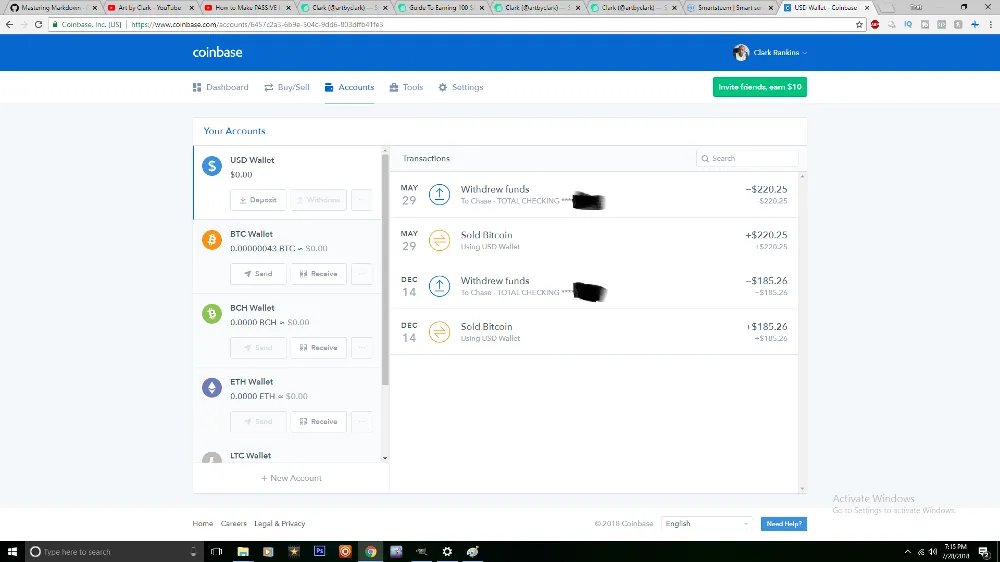Open Settings gear in taskbar
Image resolution: width=1000 pixels, height=562 pixels.
(x=447, y=552)
